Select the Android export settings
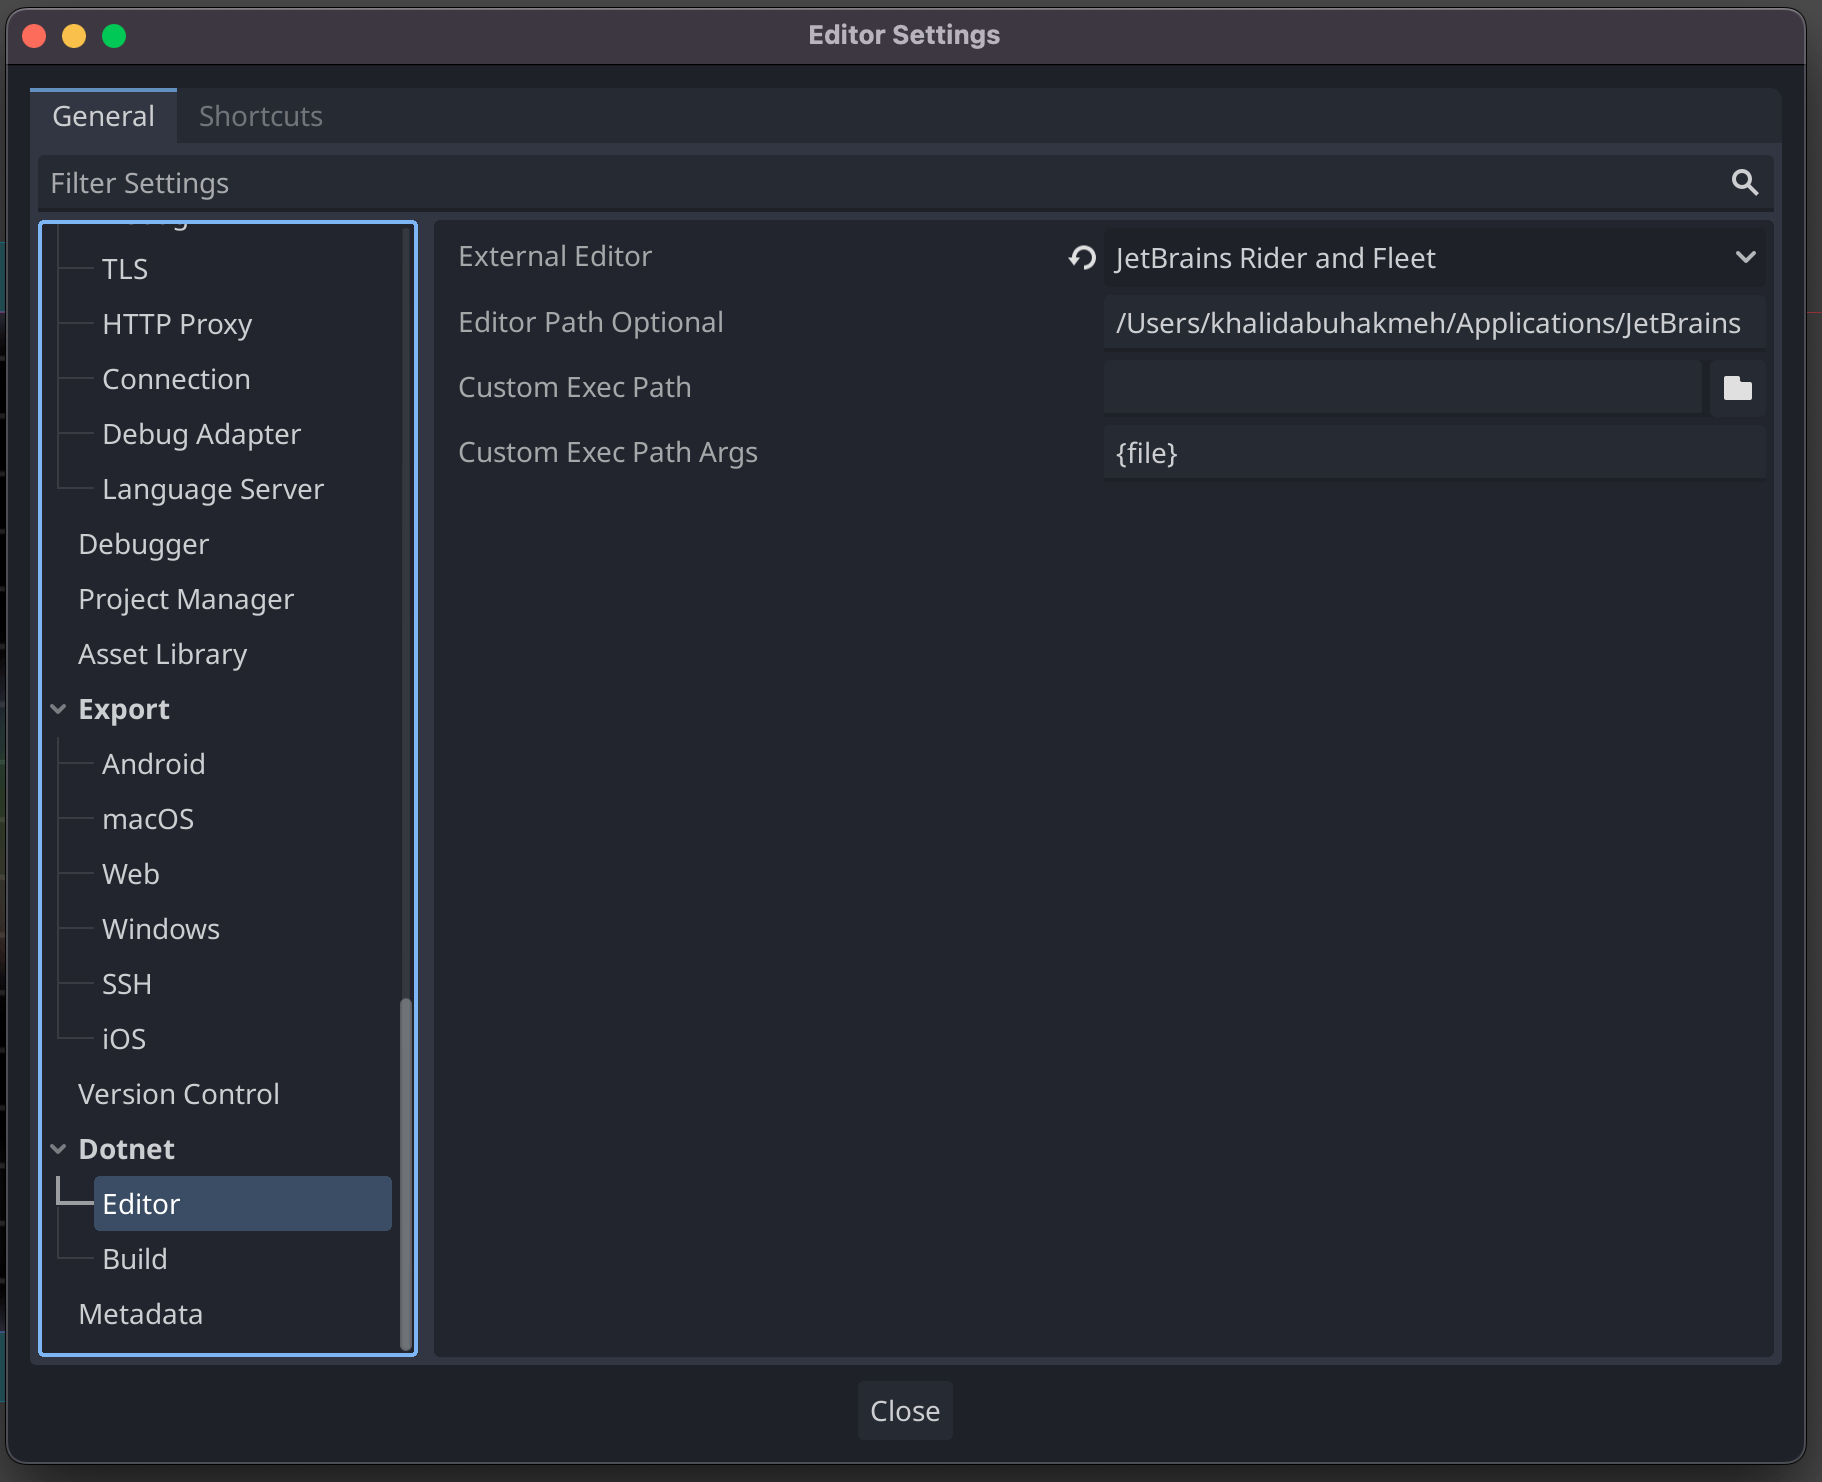1822x1482 pixels. (x=154, y=764)
